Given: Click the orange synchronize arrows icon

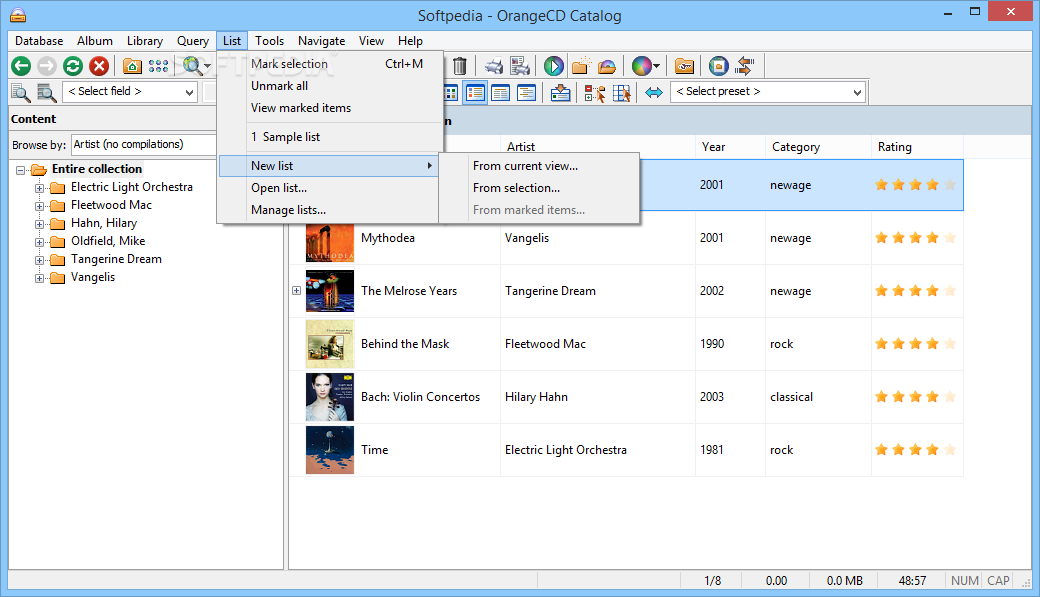Looking at the screenshot, I should [745, 66].
